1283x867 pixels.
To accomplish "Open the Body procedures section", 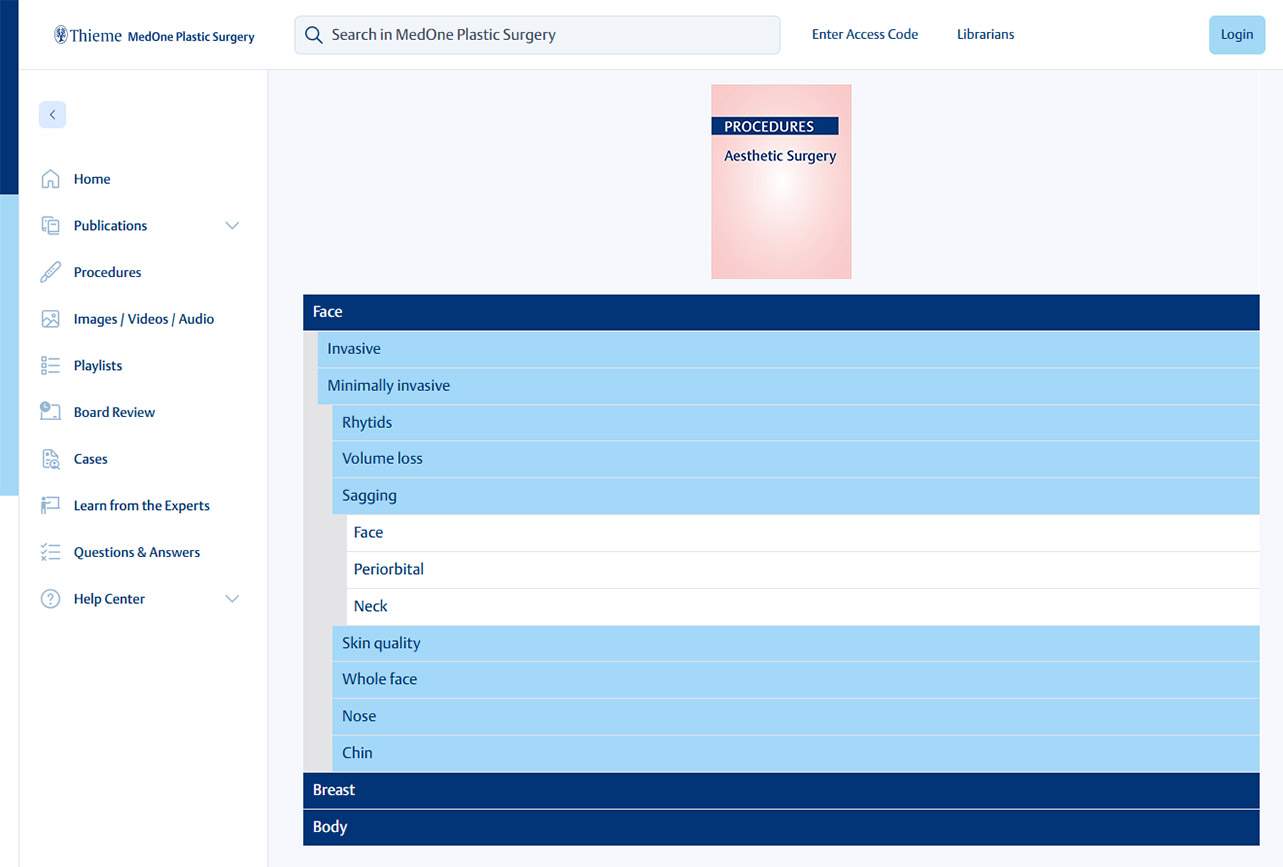I will point(329,826).
